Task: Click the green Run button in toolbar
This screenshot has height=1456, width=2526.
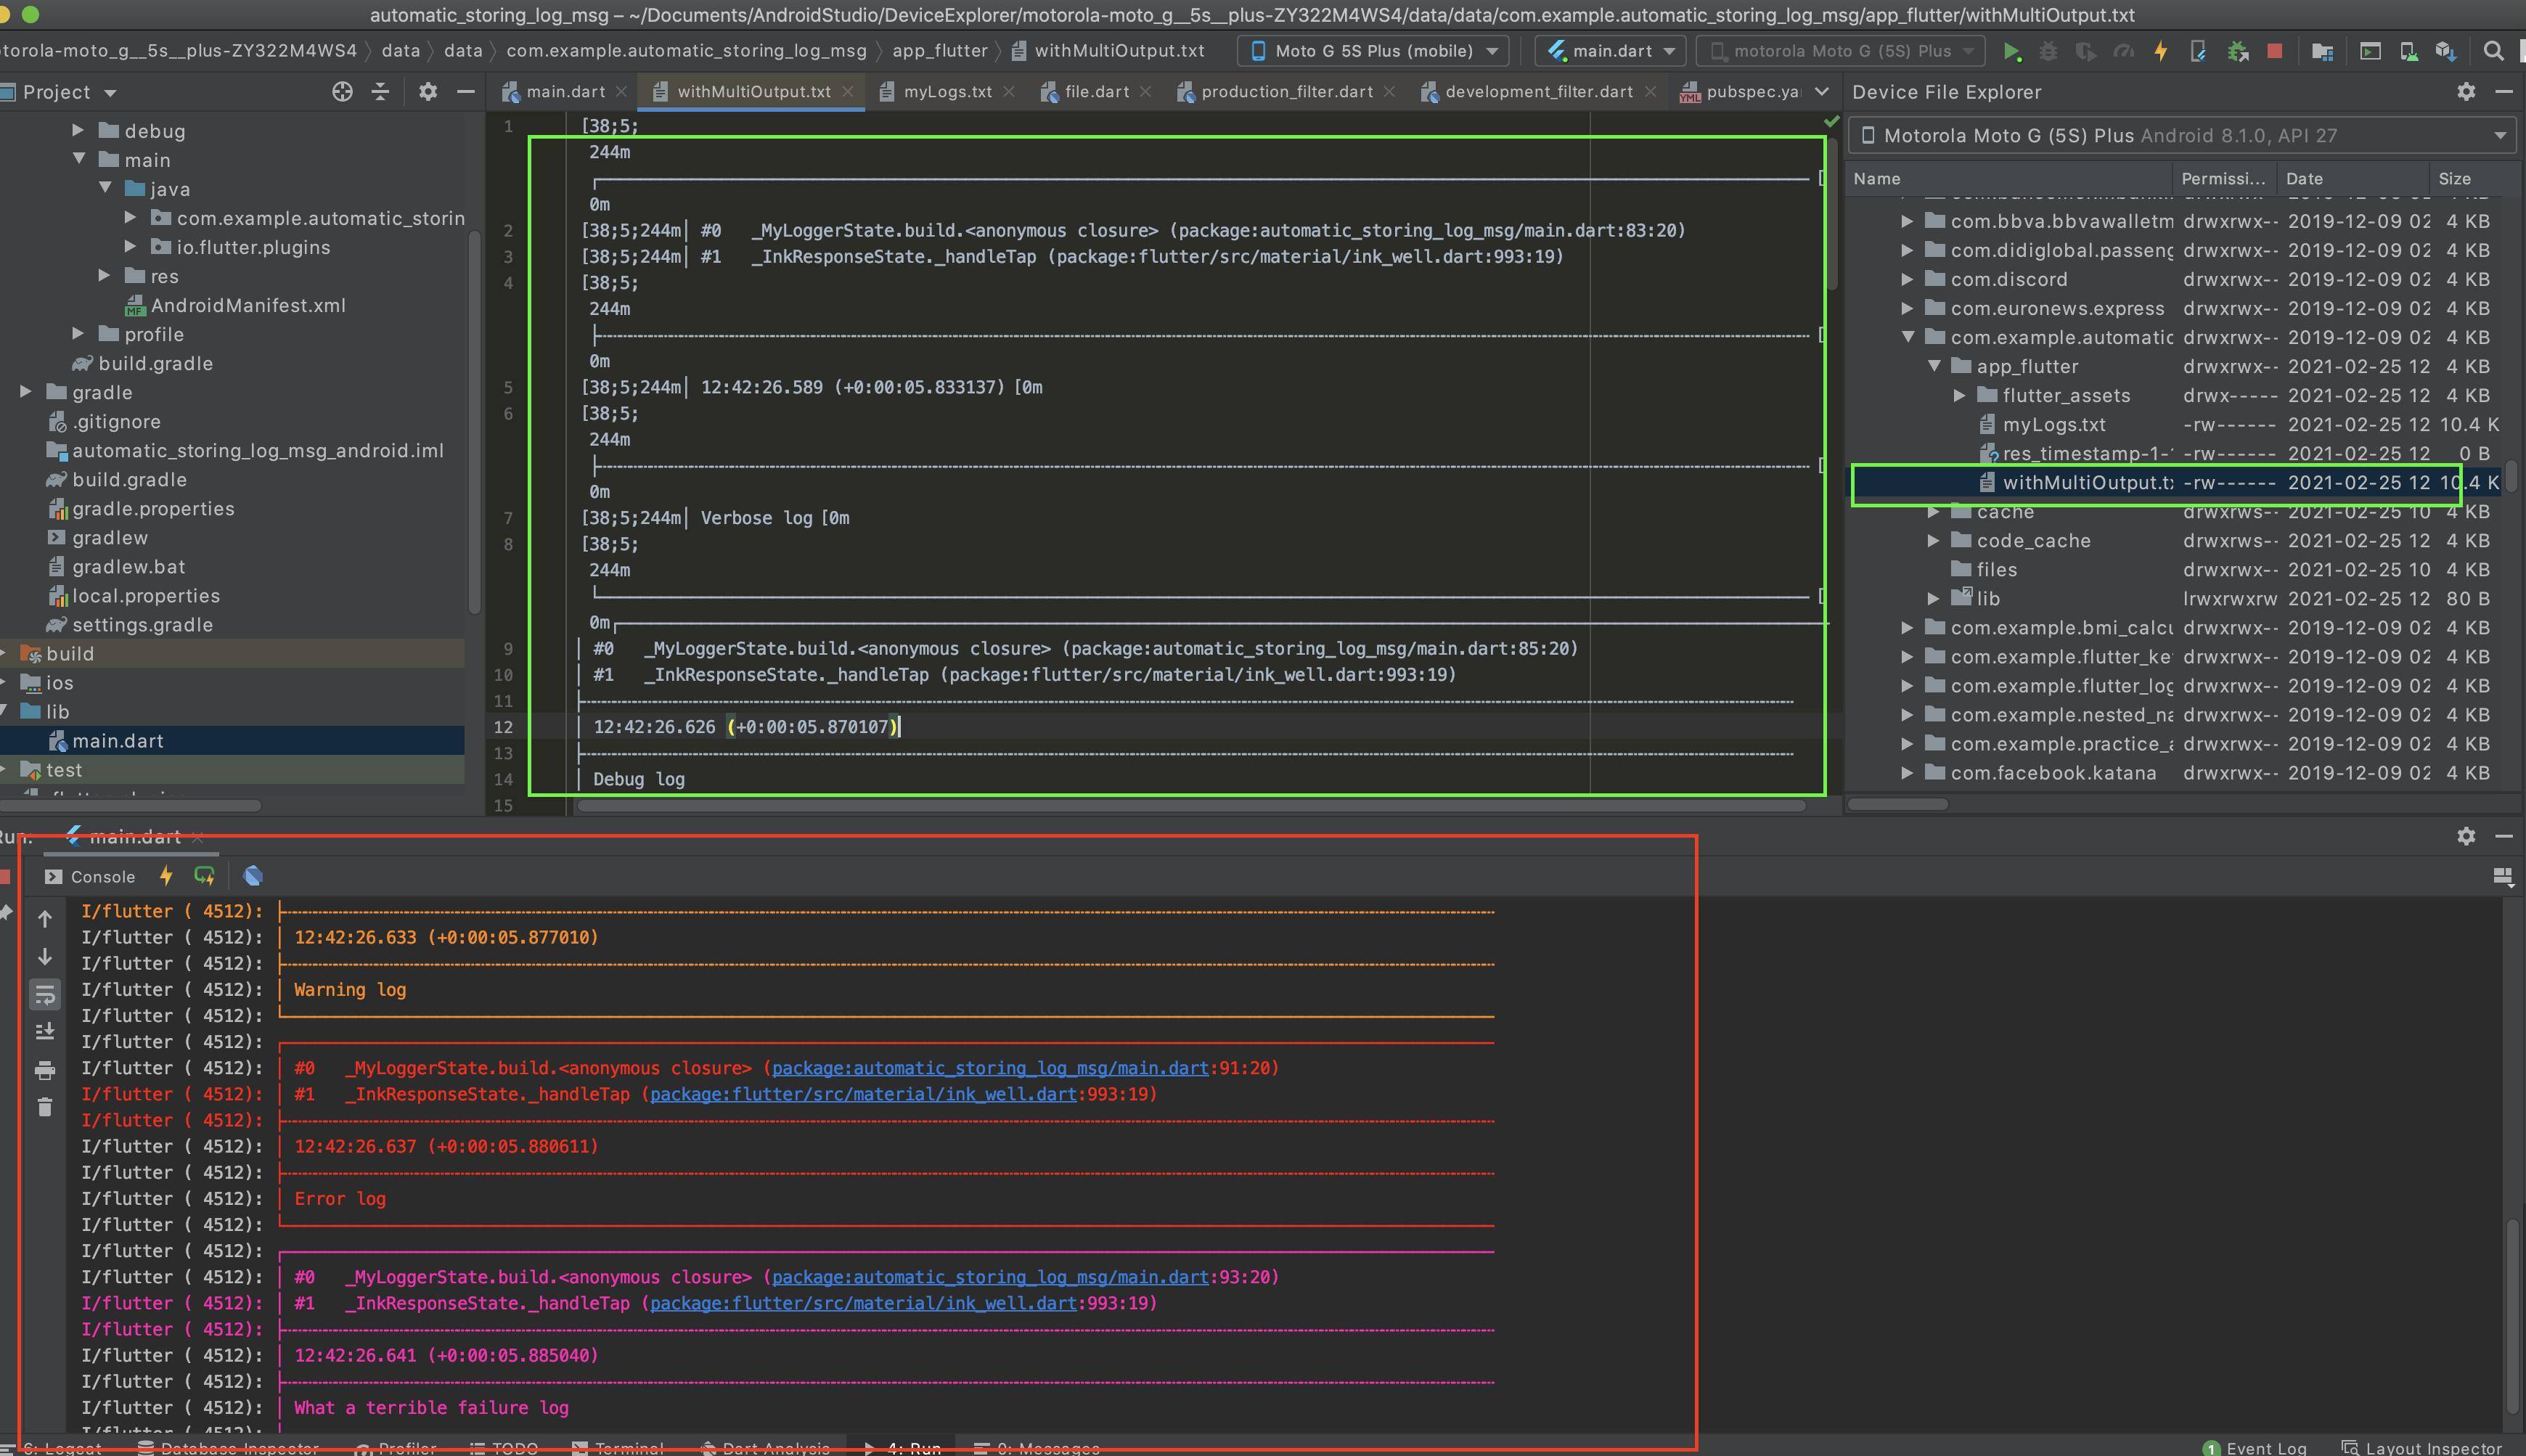Action: [x=2011, y=51]
